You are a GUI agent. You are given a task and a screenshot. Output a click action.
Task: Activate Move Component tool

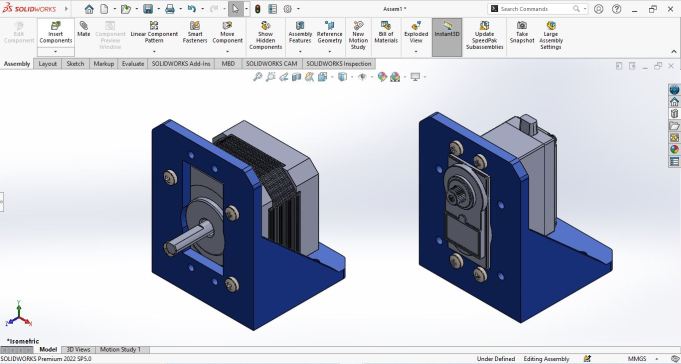[228, 32]
